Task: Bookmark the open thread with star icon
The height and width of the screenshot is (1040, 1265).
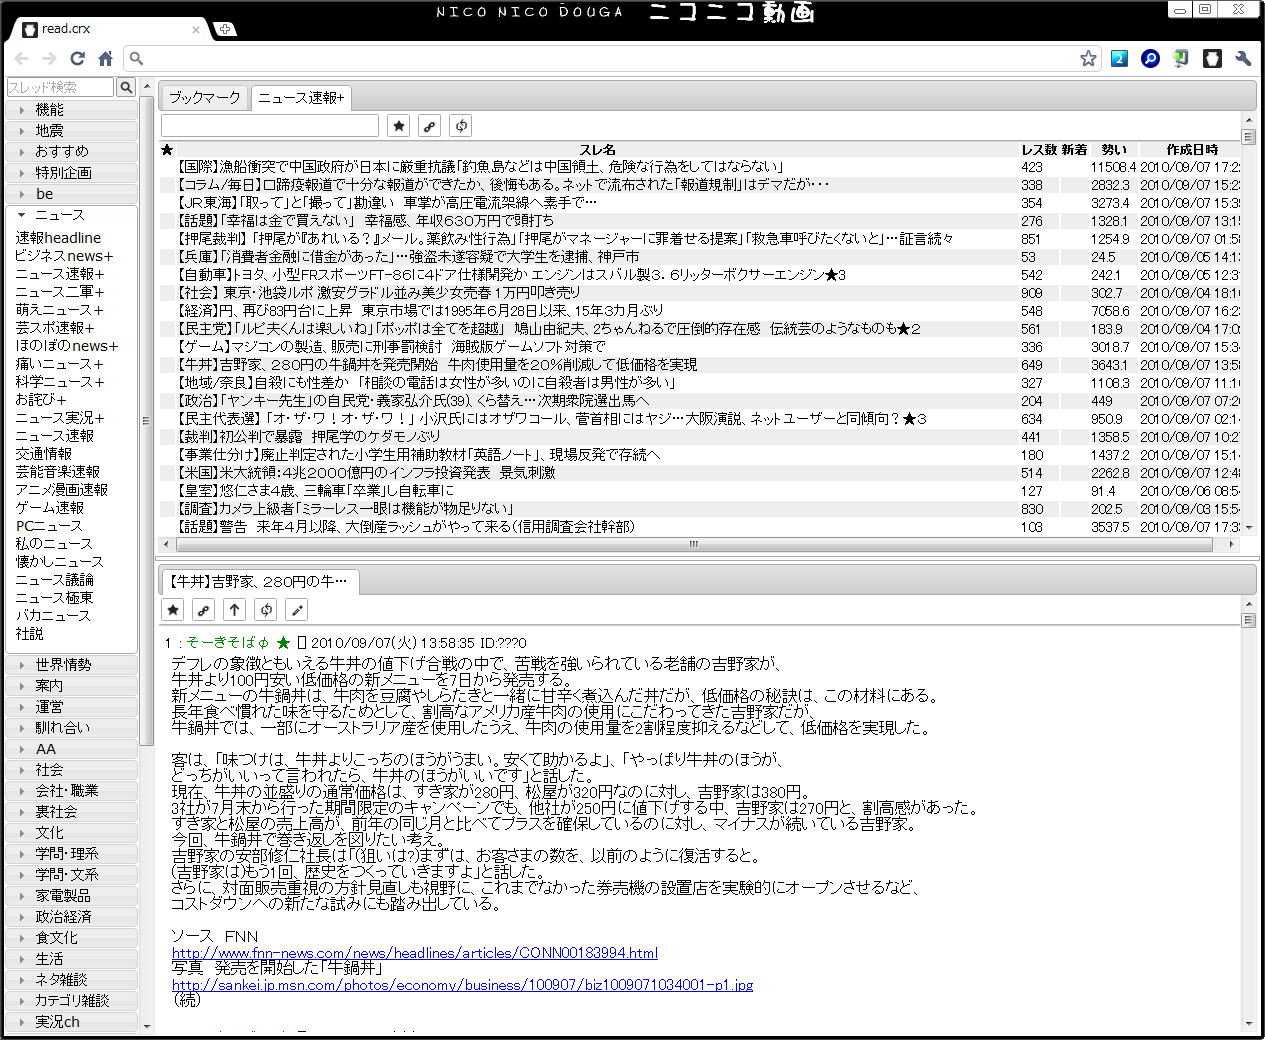Action: click(x=173, y=610)
